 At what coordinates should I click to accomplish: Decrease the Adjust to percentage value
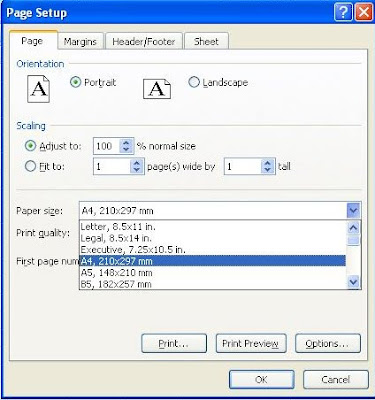[126, 149]
